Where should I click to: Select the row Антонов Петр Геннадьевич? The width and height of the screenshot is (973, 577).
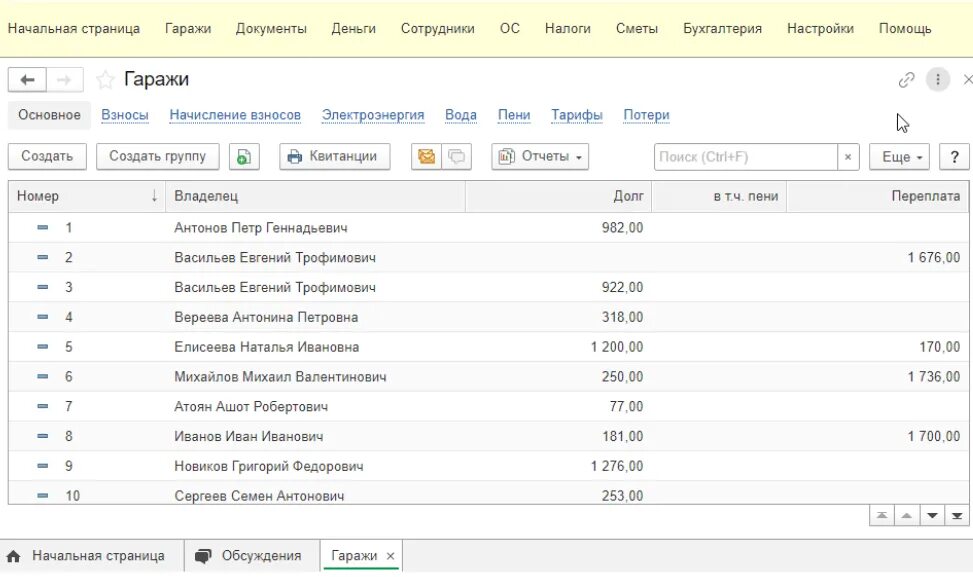(488, 228)
